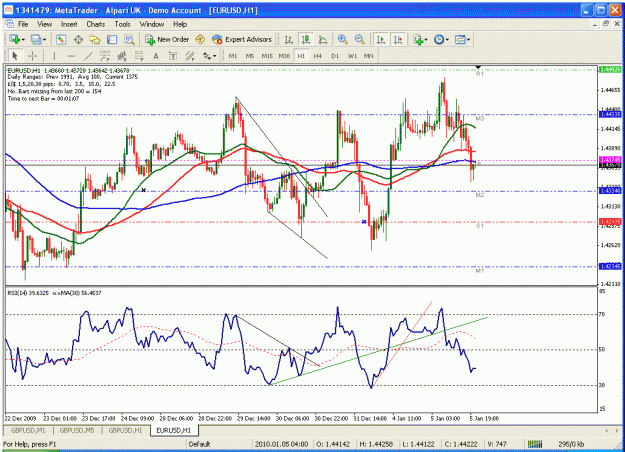Open the View menu
625x452 pixels.
45,24
